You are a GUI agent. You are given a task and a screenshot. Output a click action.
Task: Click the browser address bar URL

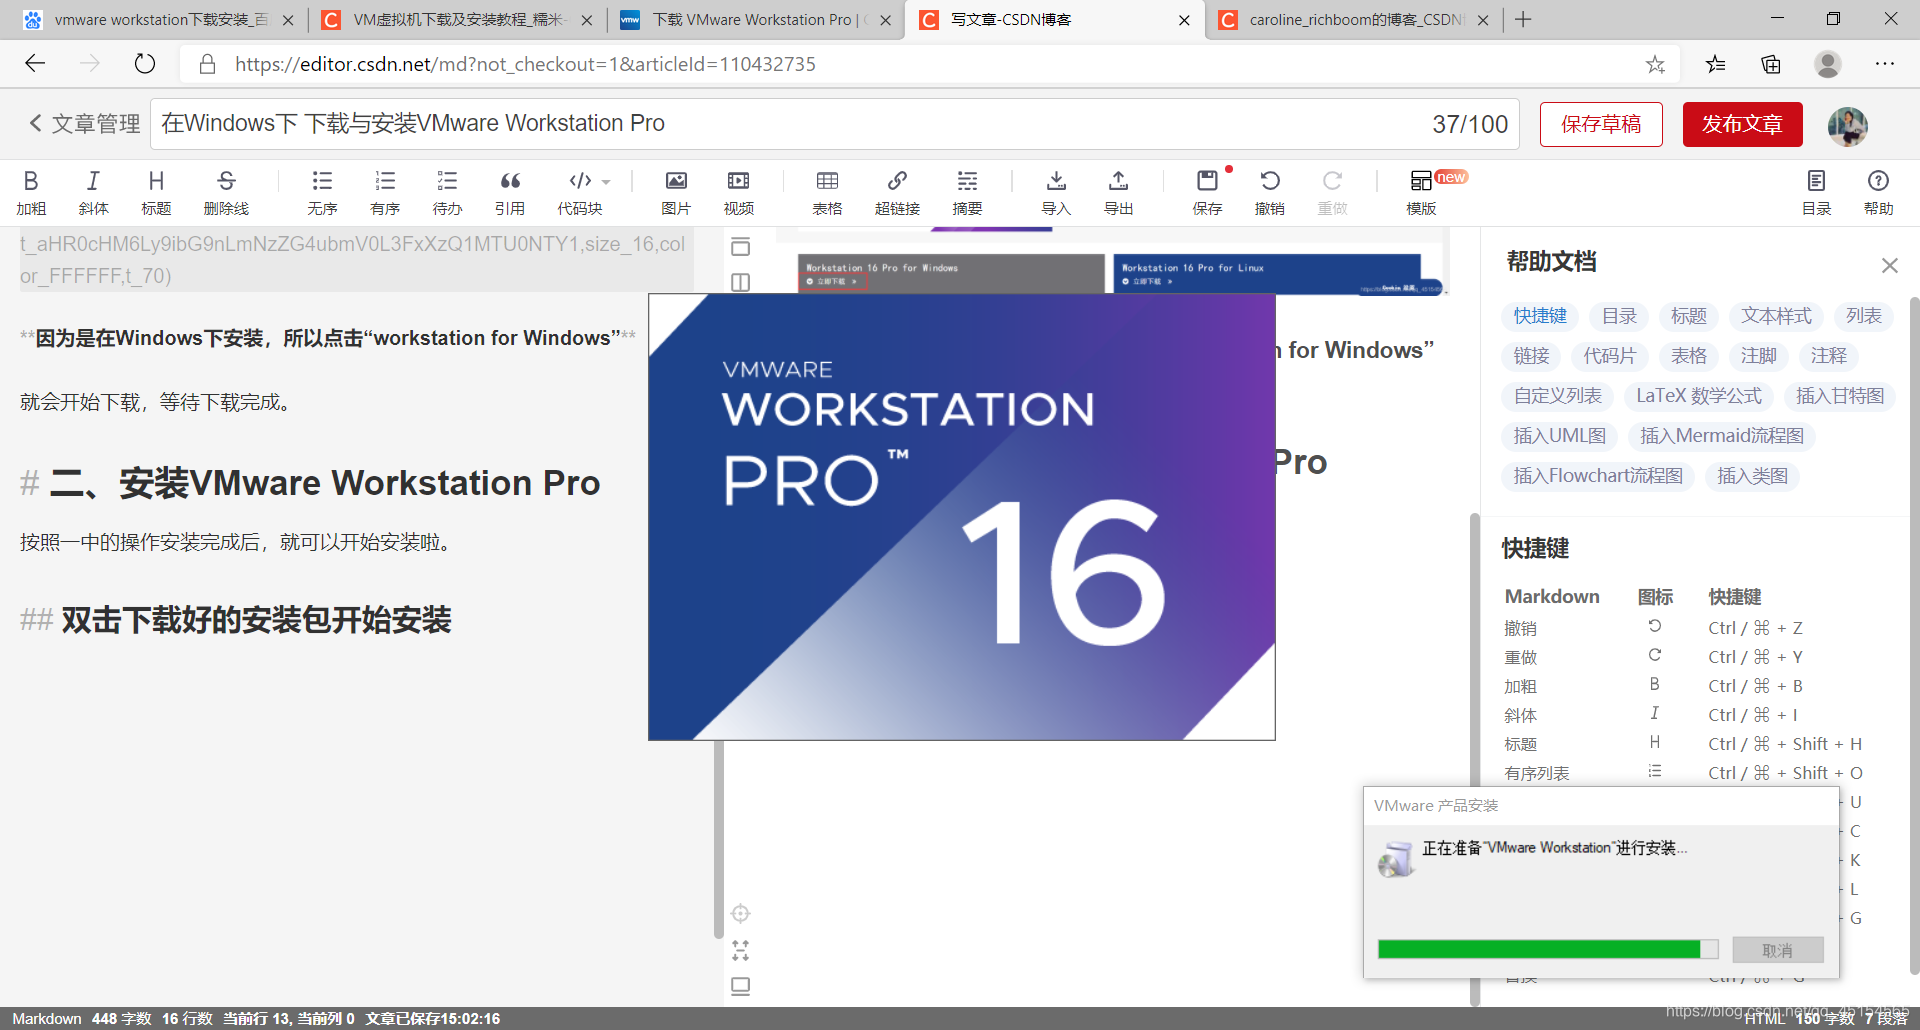click(525, 65)
